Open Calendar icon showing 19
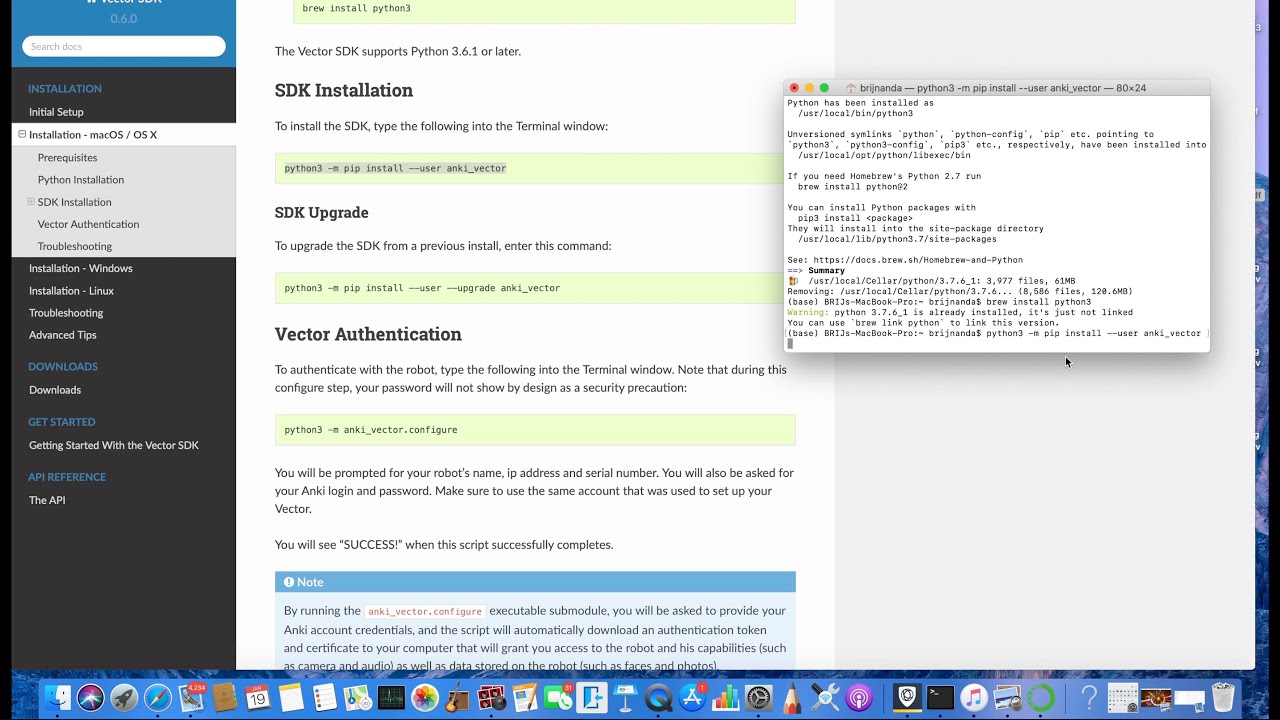This screenshot has width=1280, height=720. point(258,697)
